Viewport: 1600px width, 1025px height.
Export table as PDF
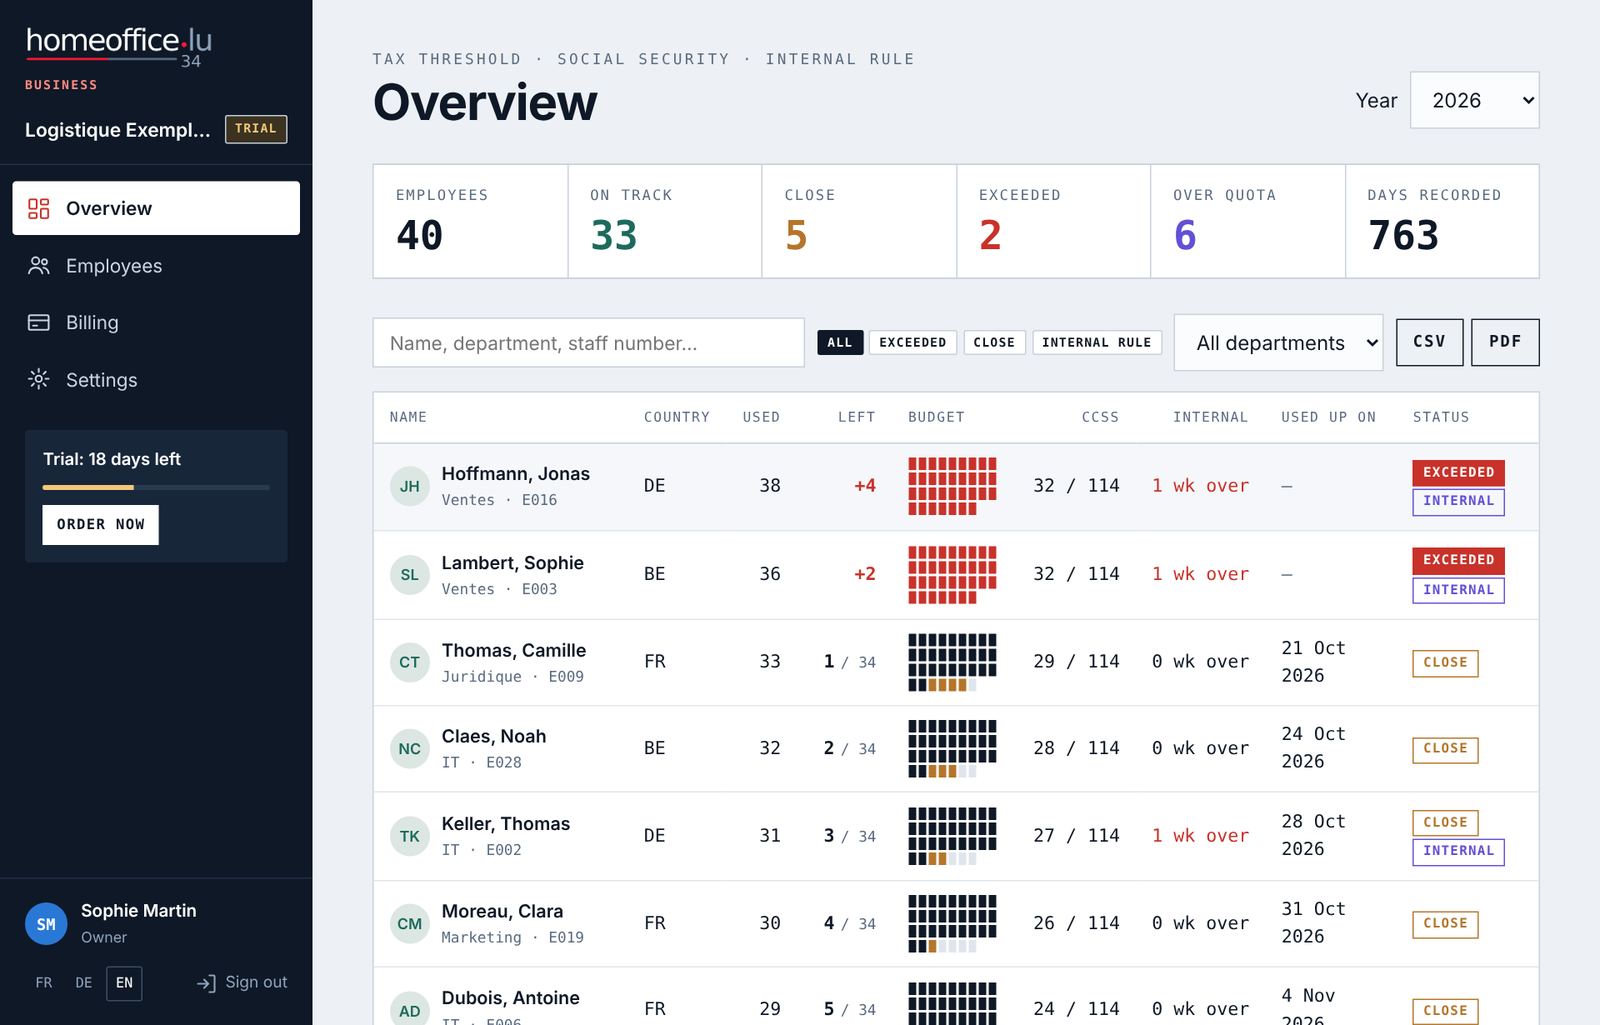[x=1505, y=342]
